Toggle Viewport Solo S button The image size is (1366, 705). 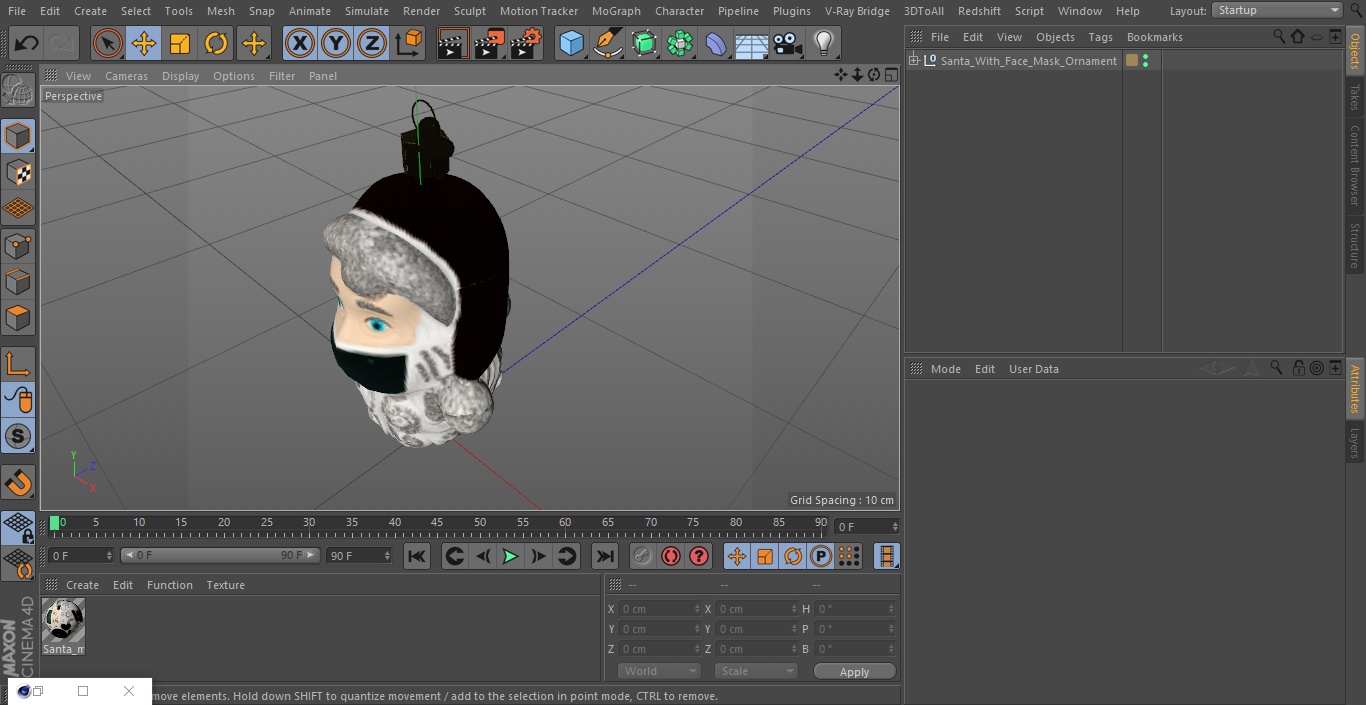pyautogui.click(x=18, y=436)
